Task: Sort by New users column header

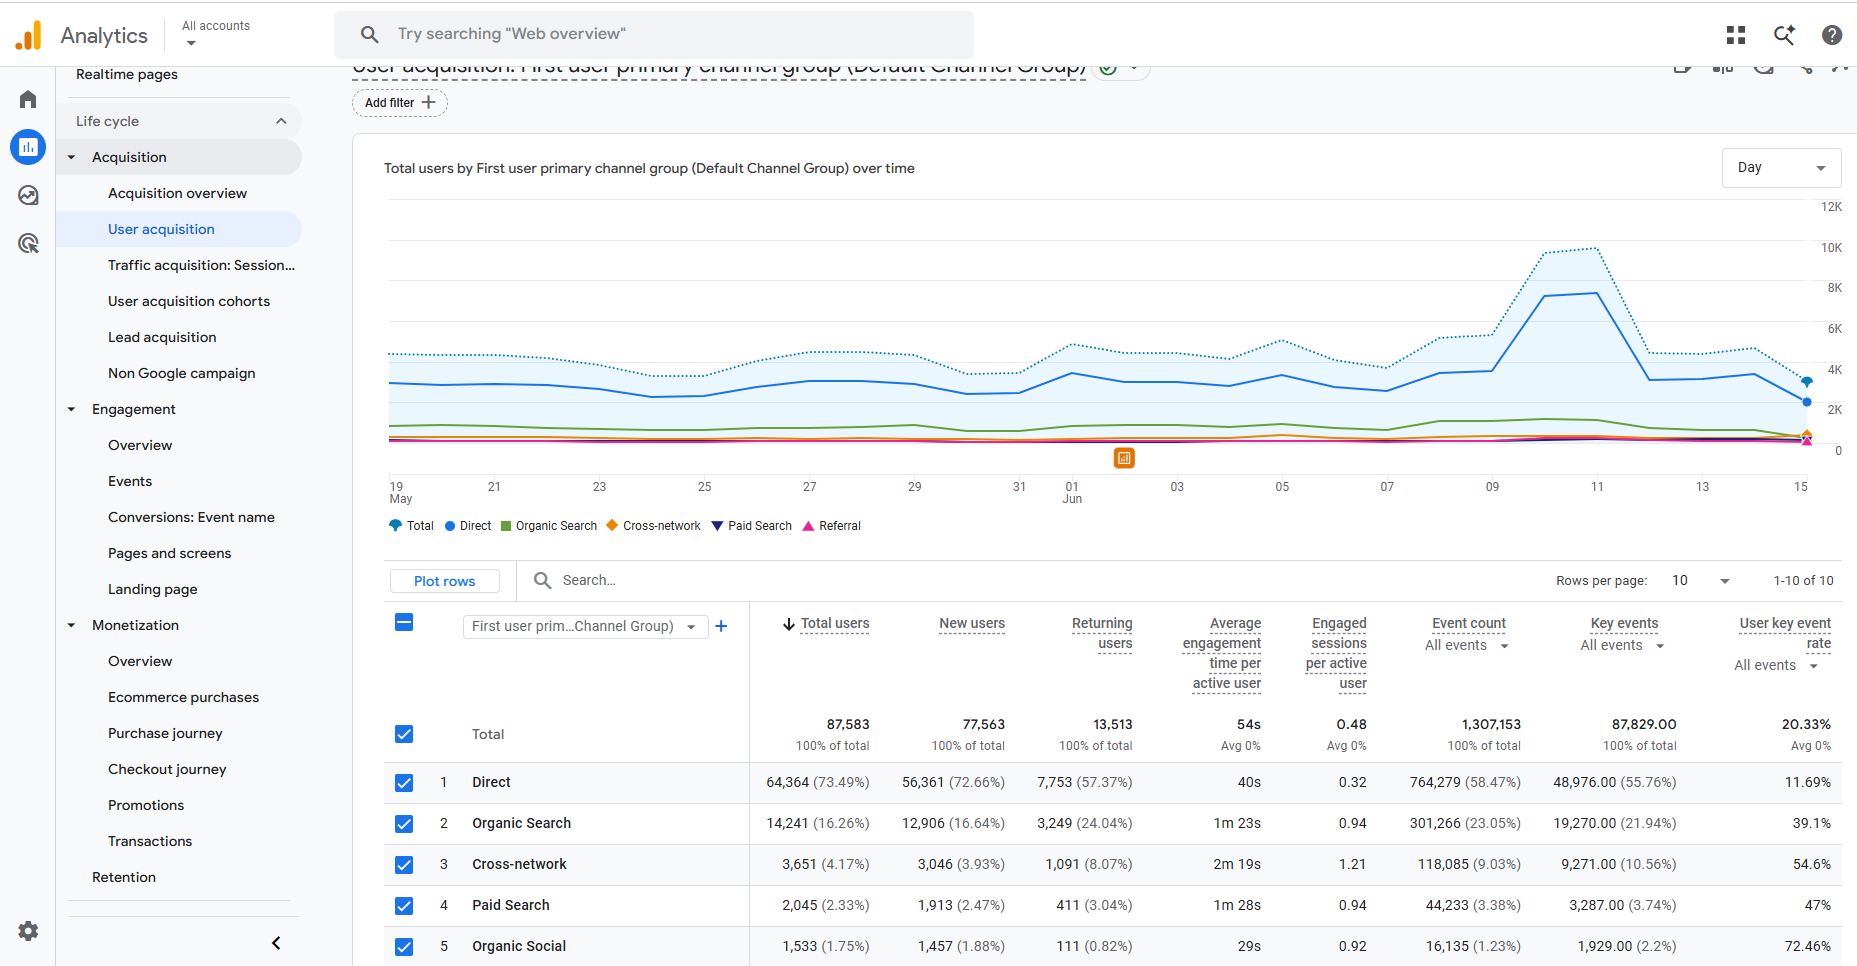Action: point(972,624)
